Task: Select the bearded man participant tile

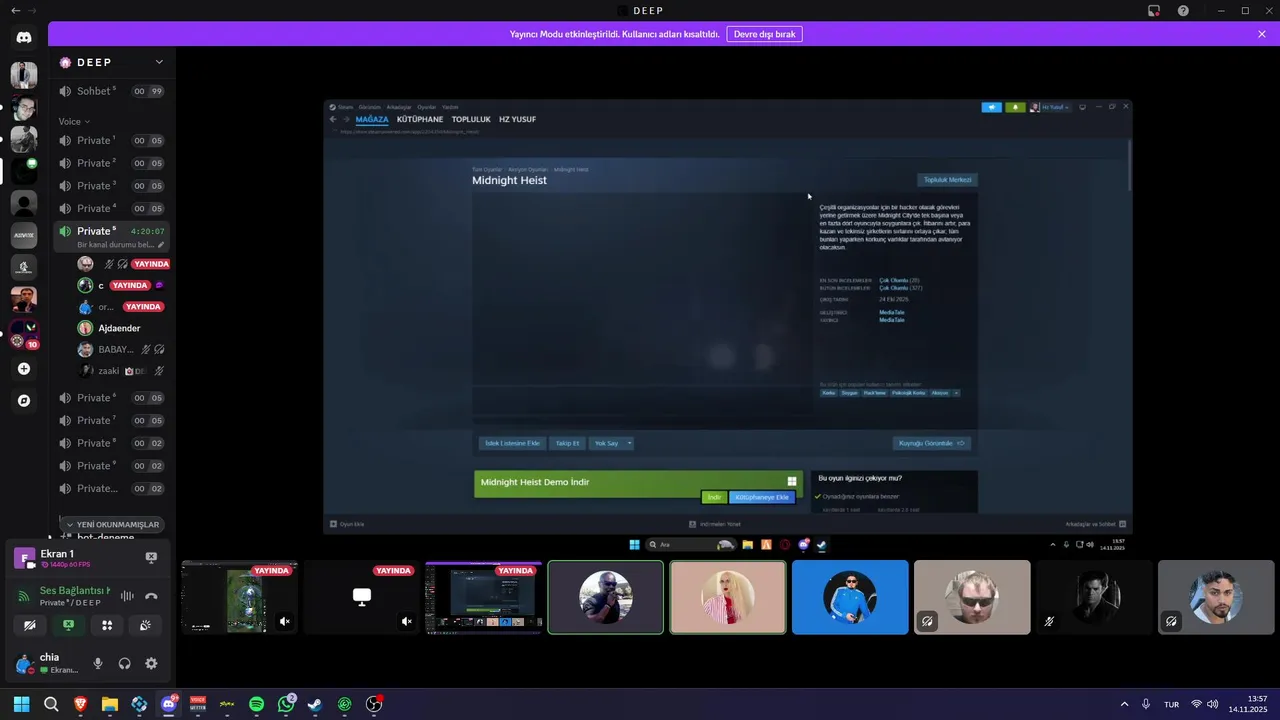Action: pyautogui.click(x=1216, y=597)
